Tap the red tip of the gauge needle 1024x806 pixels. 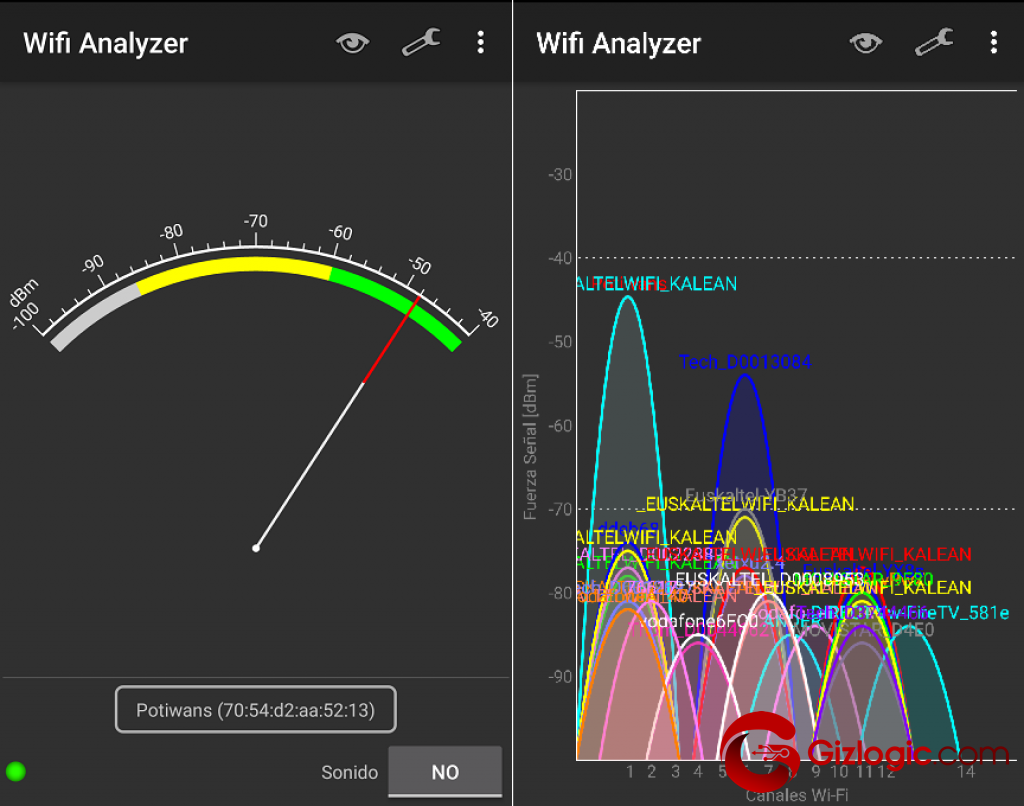click(391, 340)
